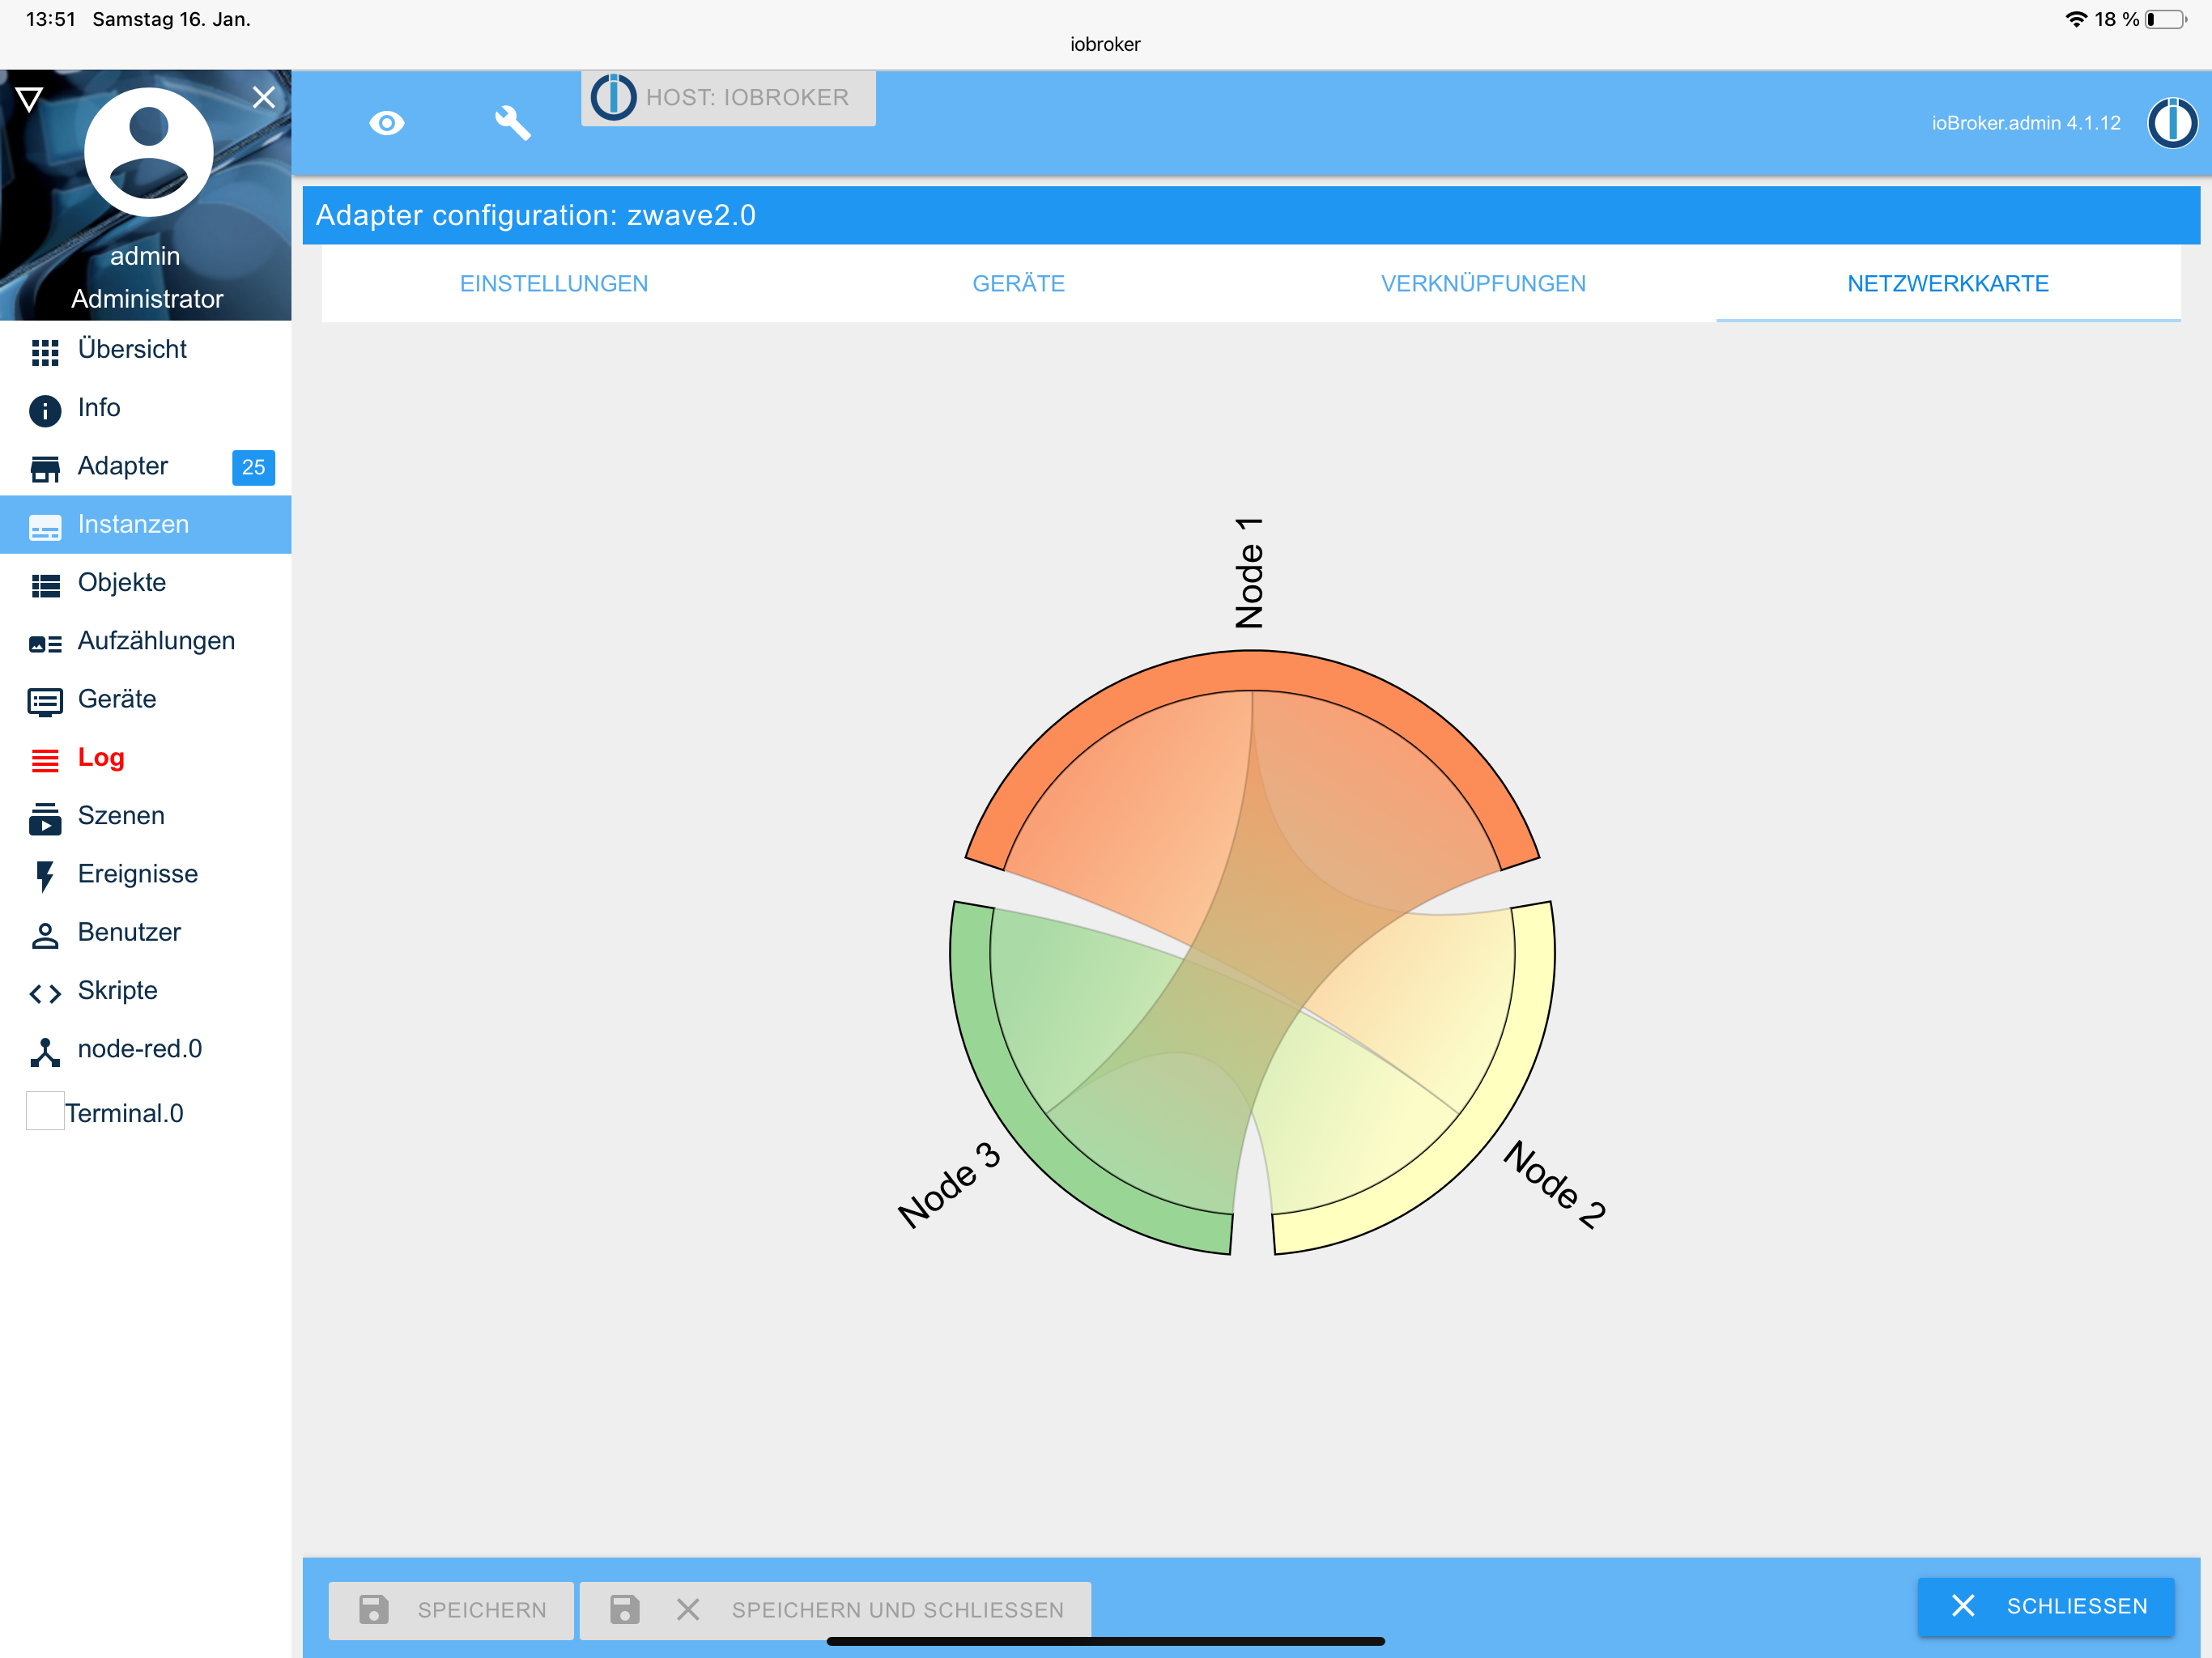The image size is (2212, 1658).
Task: Toggle the eye visibility icon in header
Action: point(386,123)
